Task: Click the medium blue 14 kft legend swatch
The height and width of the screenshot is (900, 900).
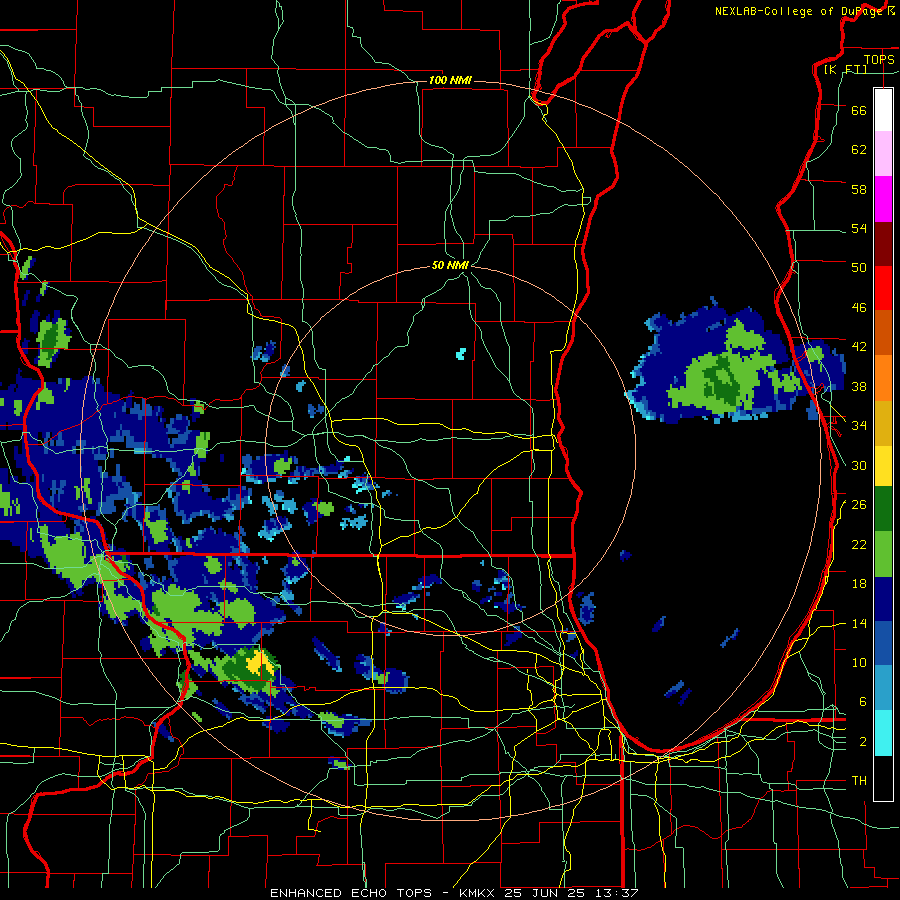Action: [883, 643]
